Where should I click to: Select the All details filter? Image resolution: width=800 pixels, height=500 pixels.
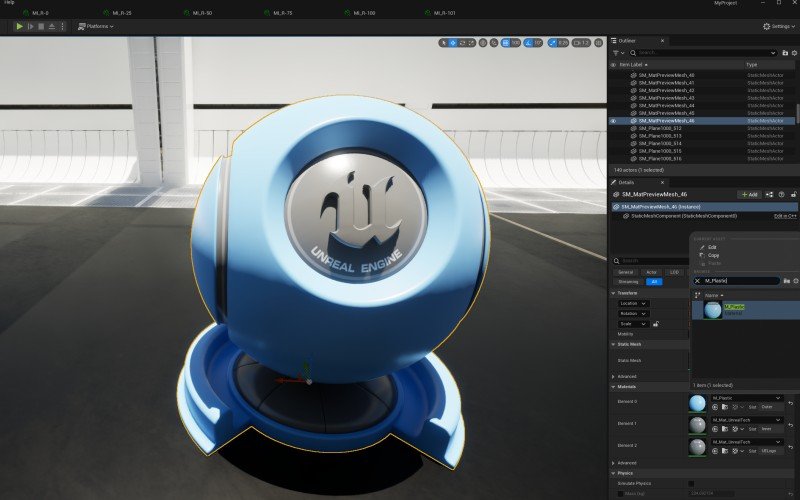click(654, 282)
